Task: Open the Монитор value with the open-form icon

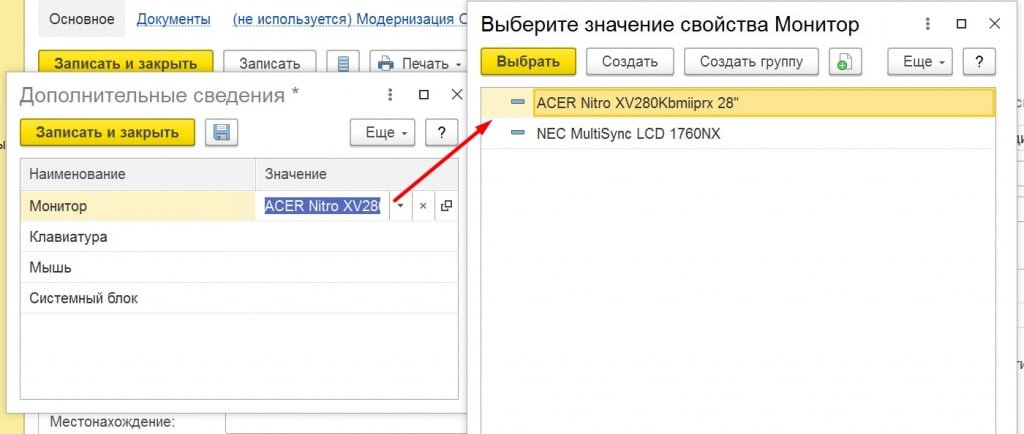Action: tap(446, 206)
